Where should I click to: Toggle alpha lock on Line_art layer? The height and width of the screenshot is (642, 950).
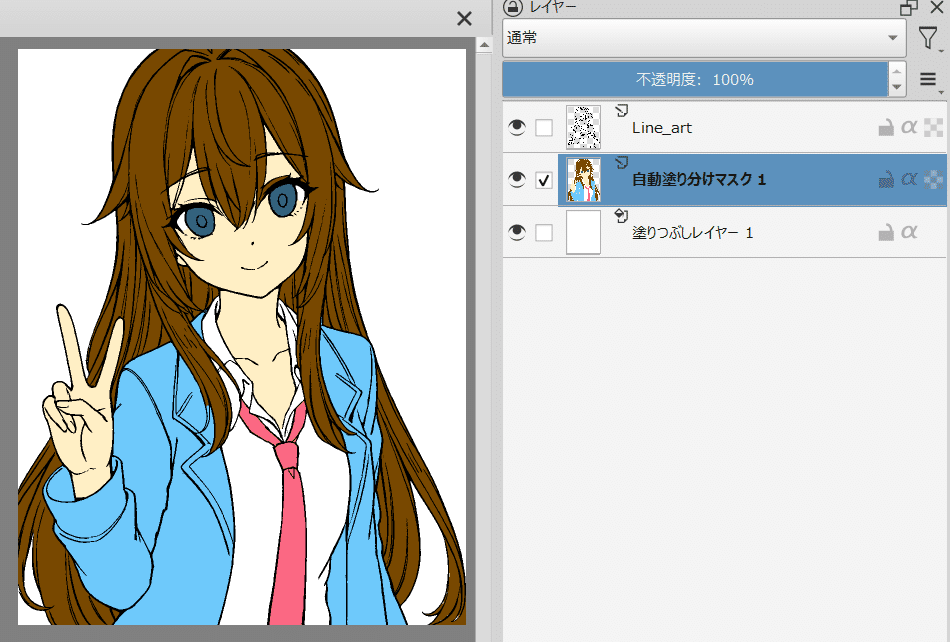[909, 127]
